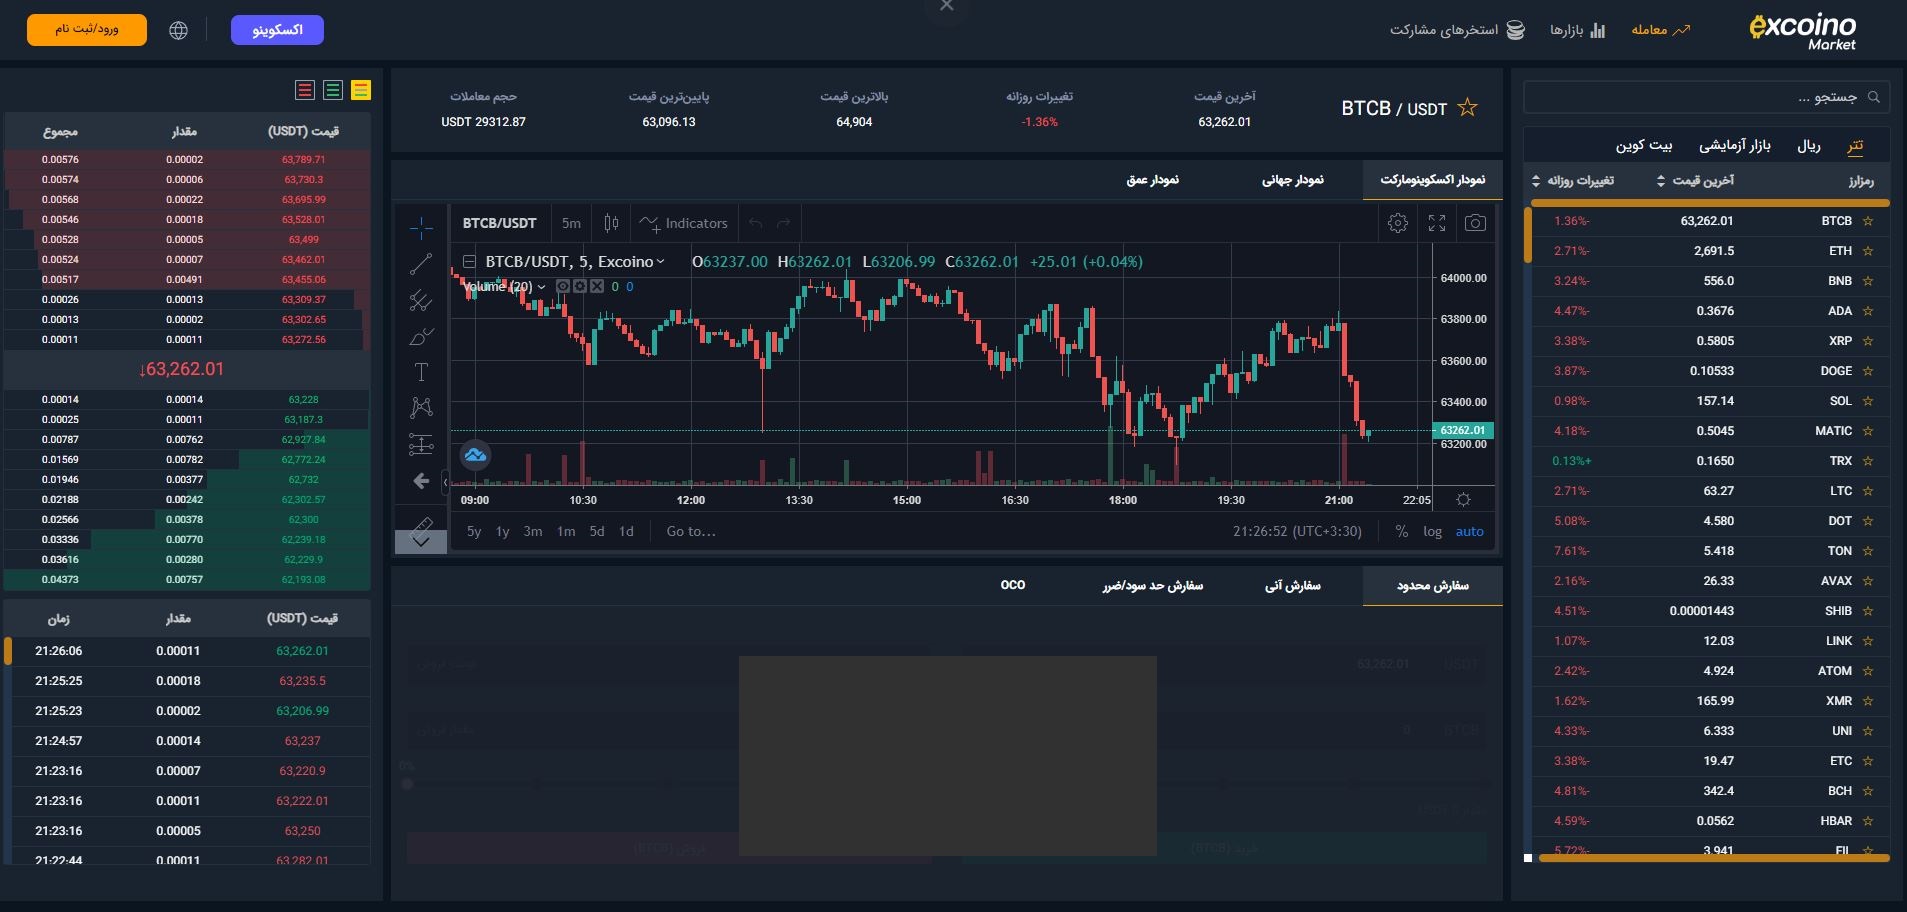Open the OCO order tab
Screen dimensions: 1907x912
click(x=1013, y=586)
